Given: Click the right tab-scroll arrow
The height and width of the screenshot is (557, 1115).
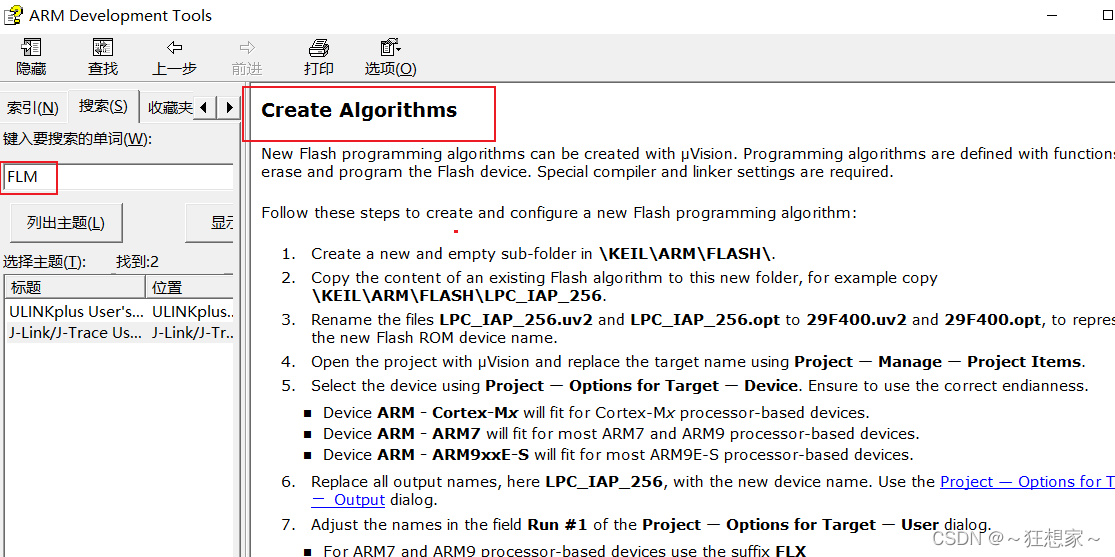Looking at the screenshot, I should click(228, 107).
